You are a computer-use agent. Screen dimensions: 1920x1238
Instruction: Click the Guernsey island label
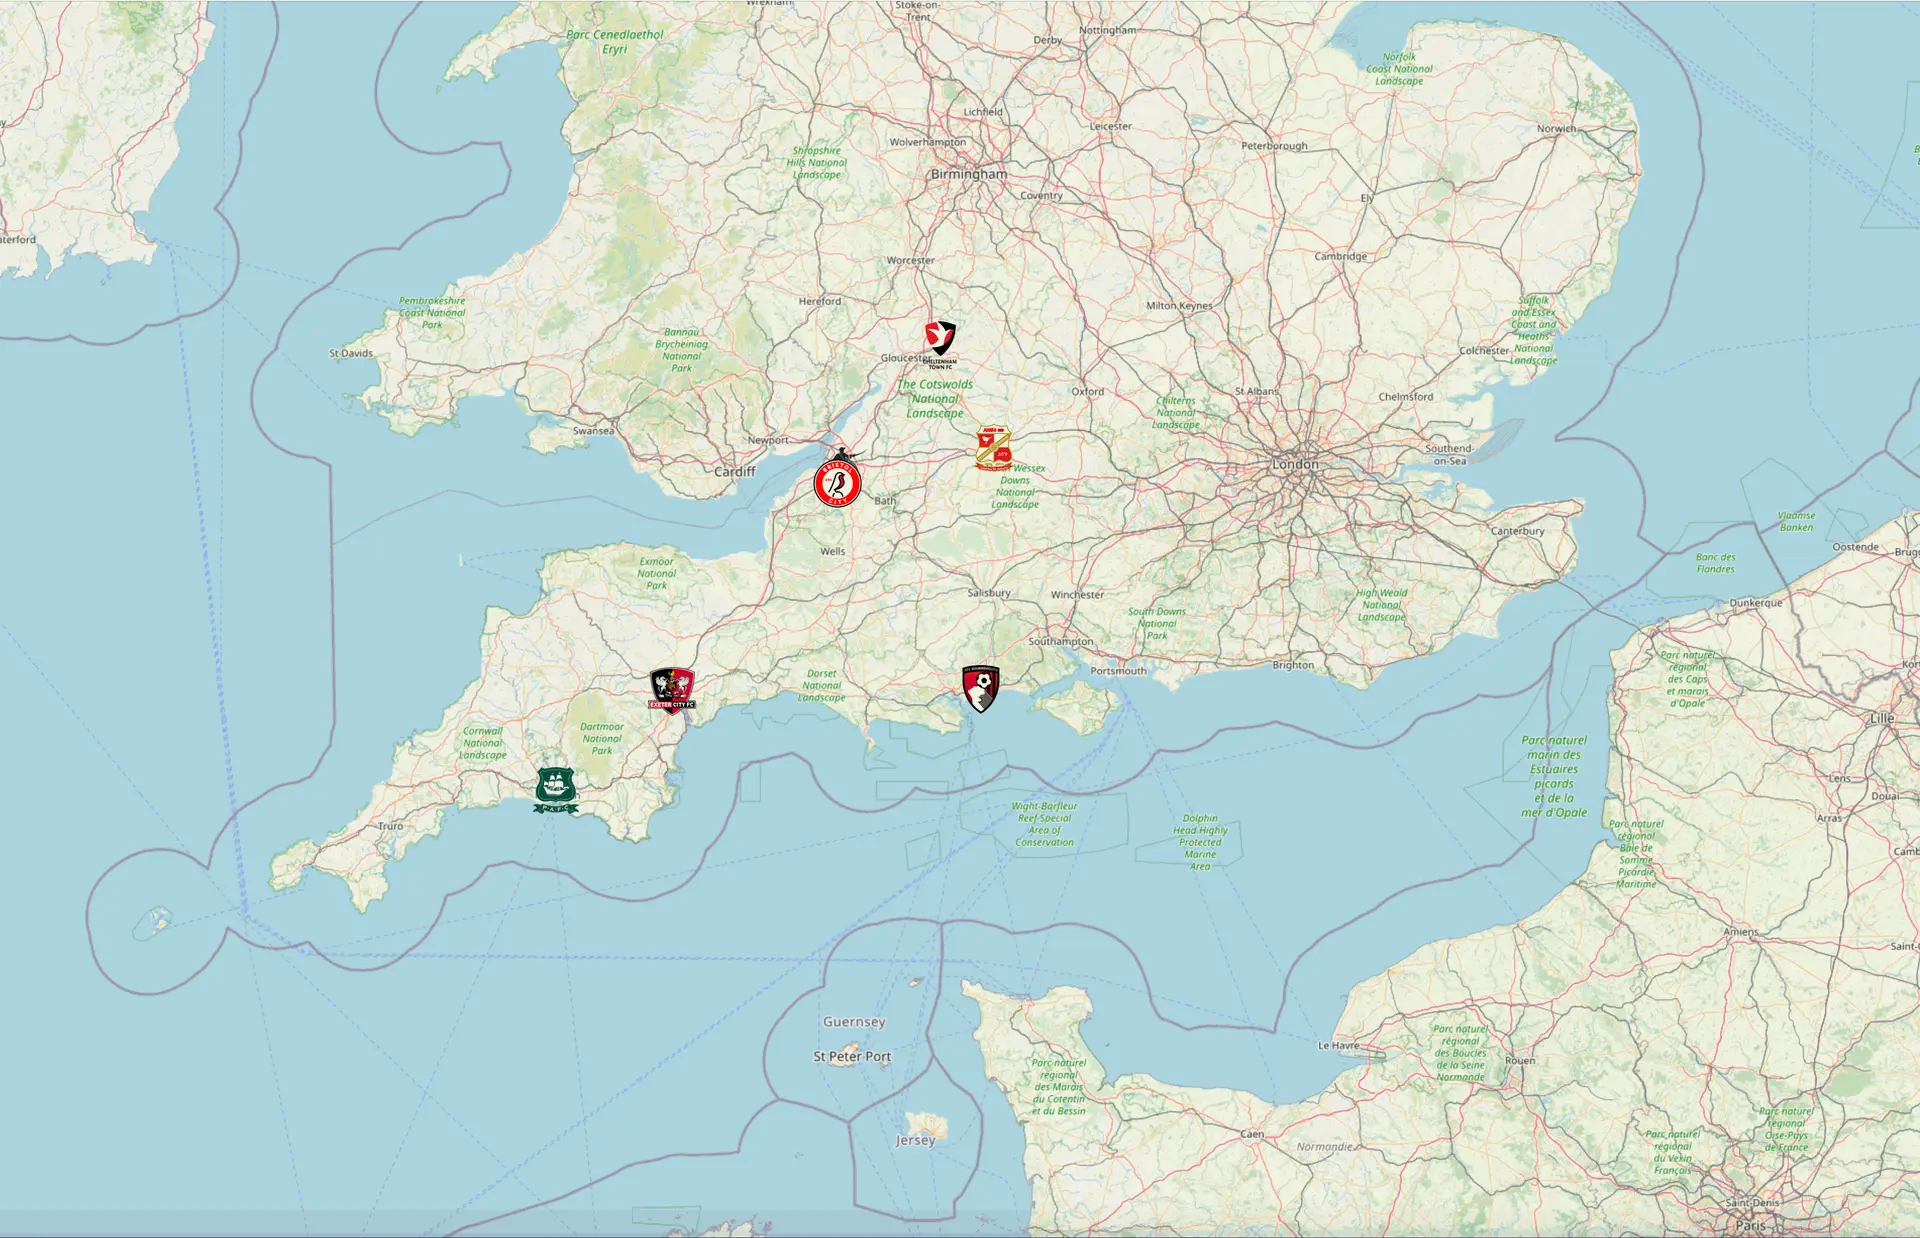(854, 1022)
